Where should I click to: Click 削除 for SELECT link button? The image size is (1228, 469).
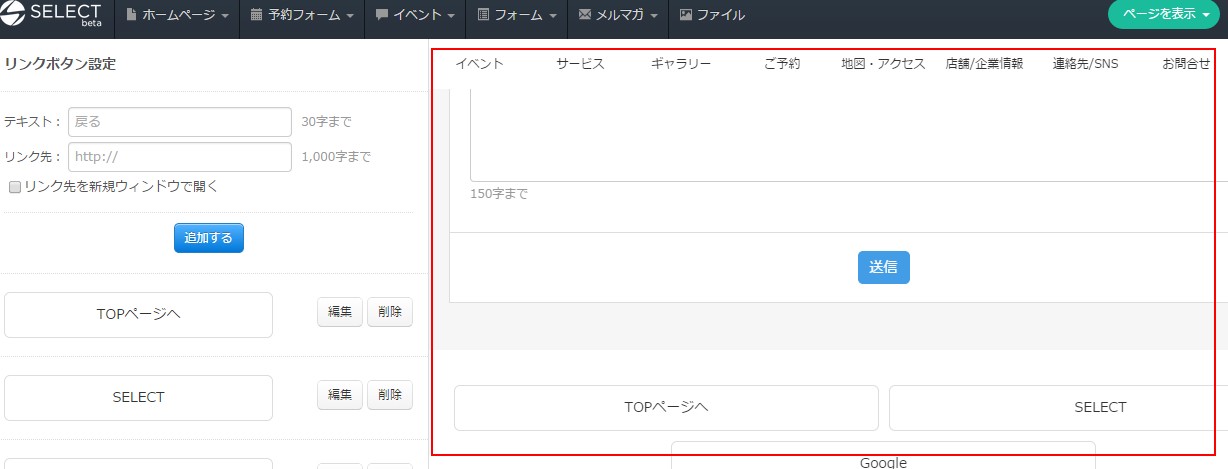(390, 395)
